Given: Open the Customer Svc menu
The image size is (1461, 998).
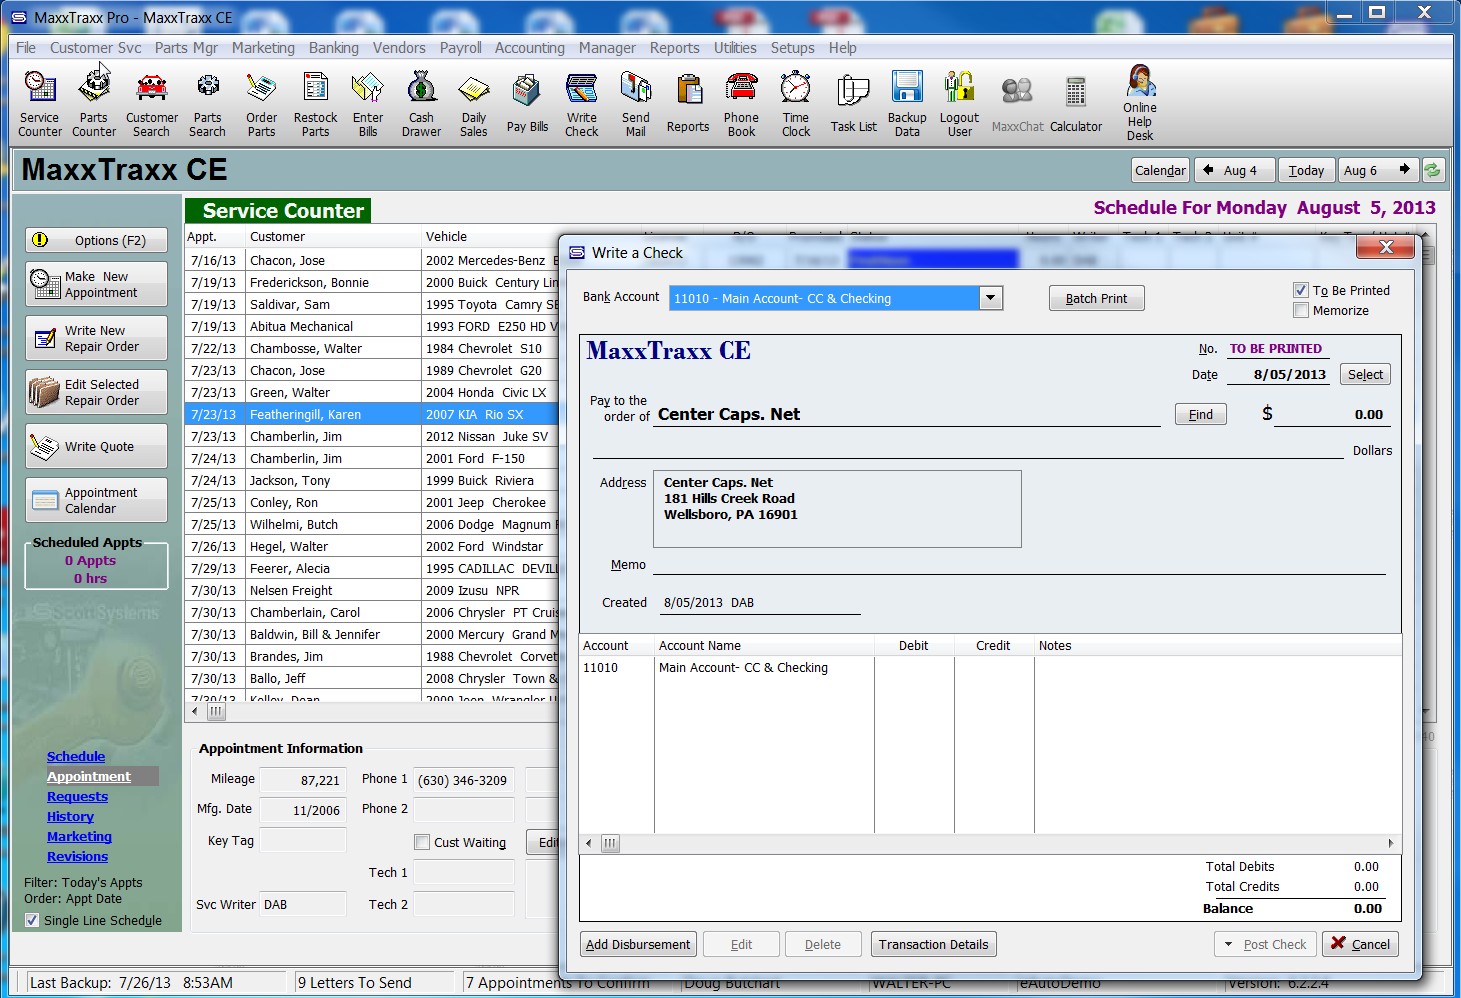Looking at the screenshot, I should [x=96, y=47].
